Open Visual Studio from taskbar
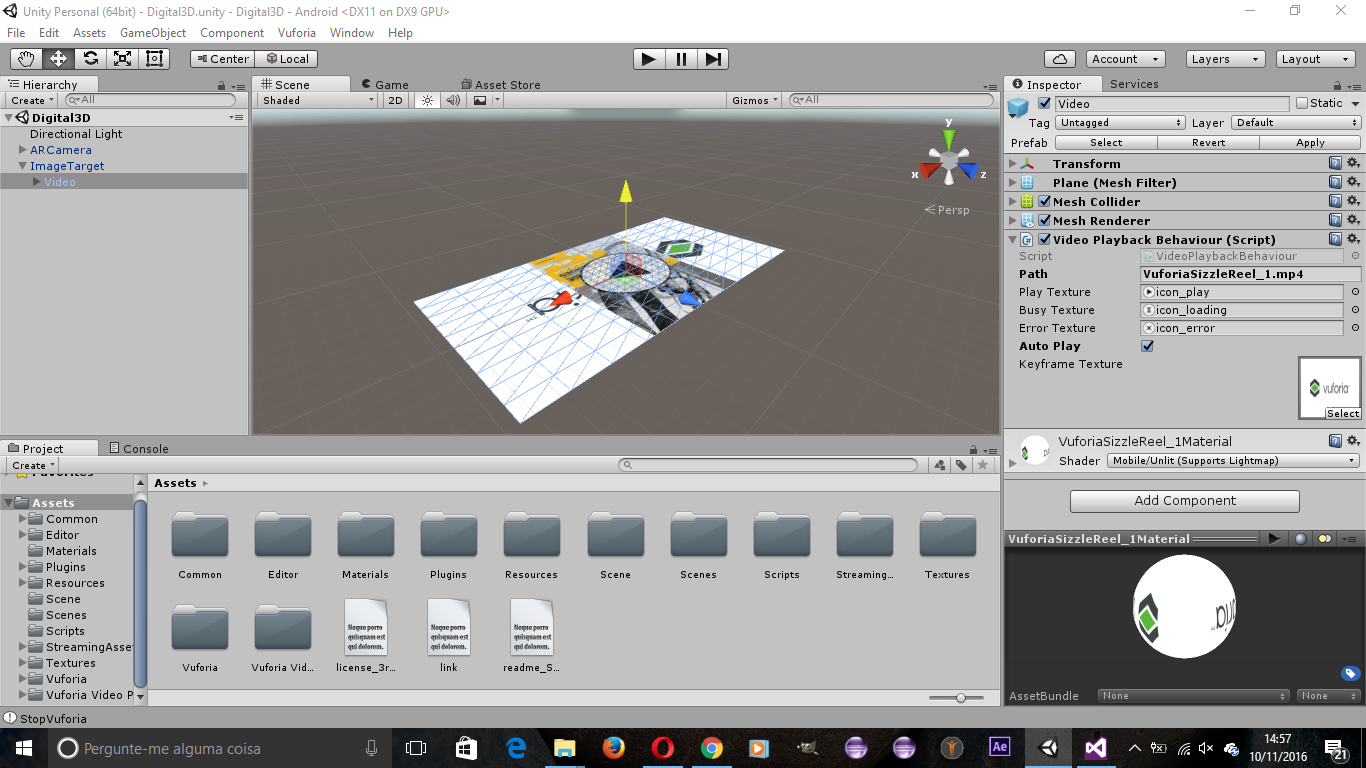 [x=1095, y=748]
